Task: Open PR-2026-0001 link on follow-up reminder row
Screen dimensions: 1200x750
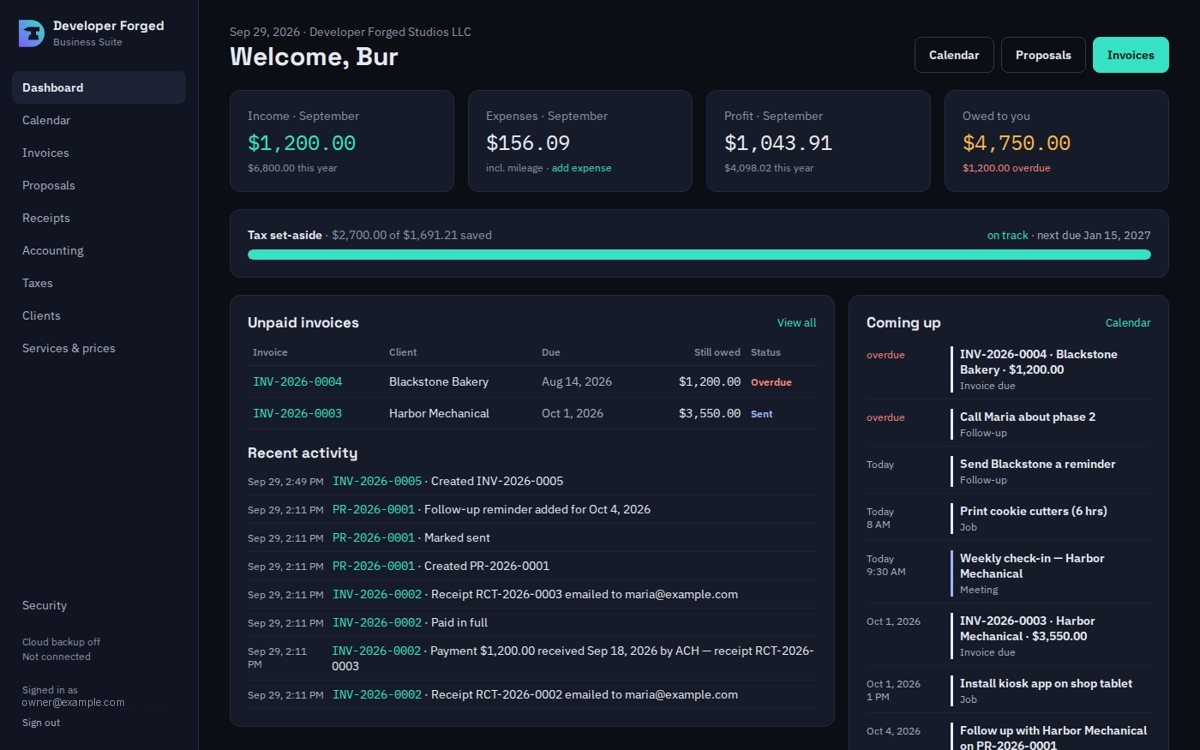Action: tap(373, 509)
